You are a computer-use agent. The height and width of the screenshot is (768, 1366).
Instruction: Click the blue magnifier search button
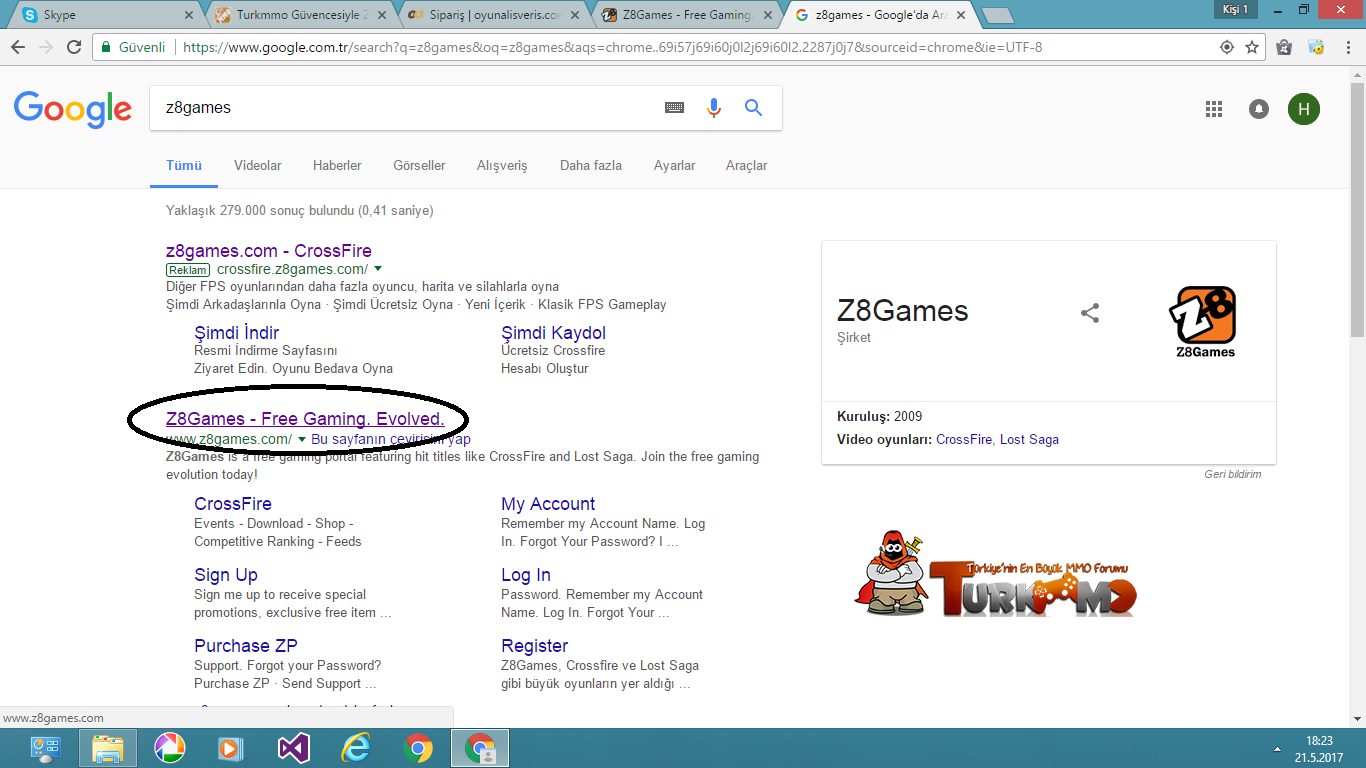754,108
